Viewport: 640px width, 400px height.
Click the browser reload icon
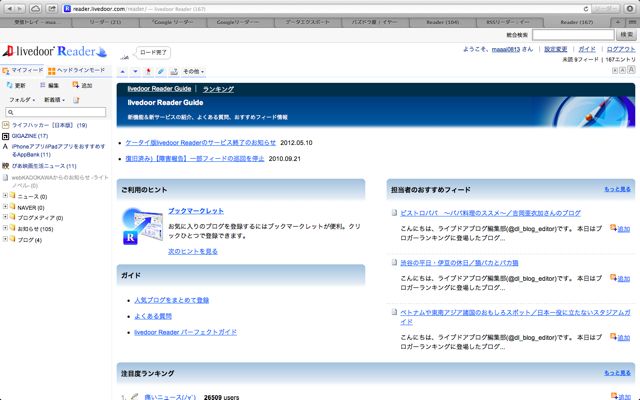[x=586, y=9]
